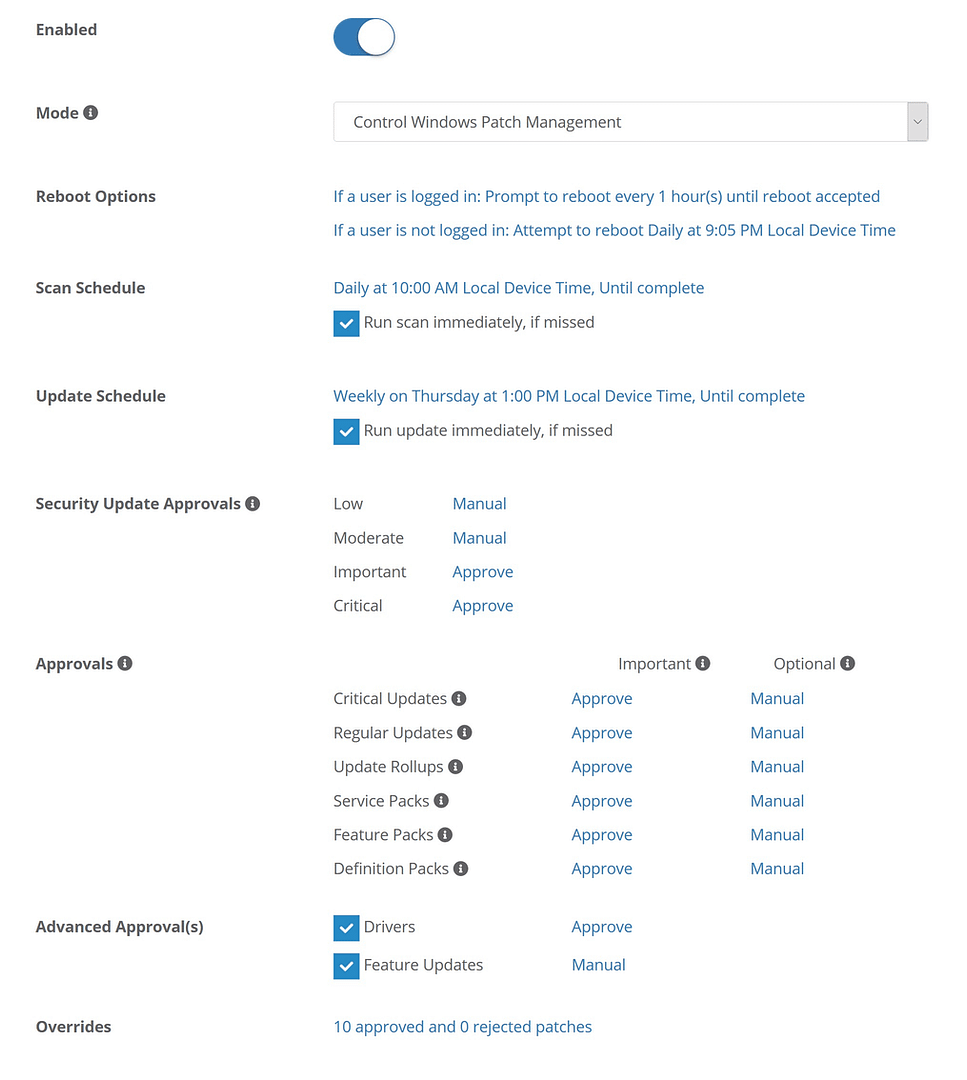
Task: Open the Mode info tooltip icon
Action: 91,112
